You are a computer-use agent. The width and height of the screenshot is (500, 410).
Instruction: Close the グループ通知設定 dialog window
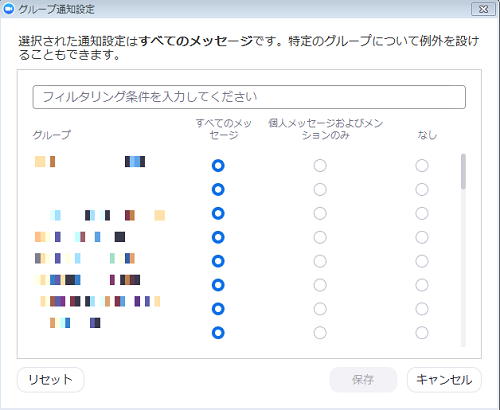(483, 9)
